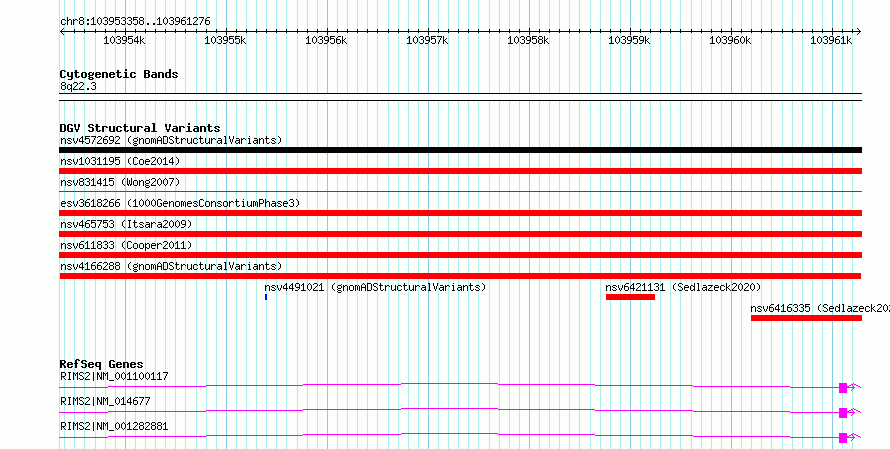Screen dimensions: 890x449
Task: Open variant label nsv465753 (Itsara2009)
Action: tap(126, 224)
